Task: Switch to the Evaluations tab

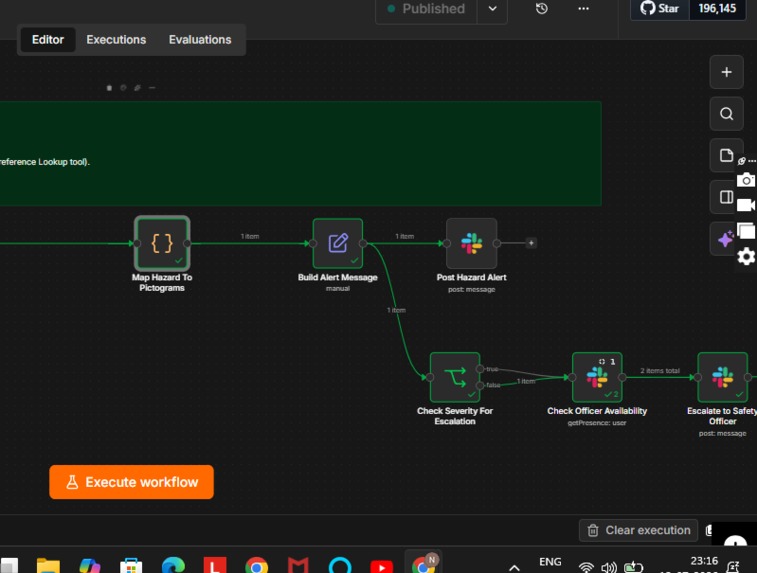Action: (x=200, y=40)
